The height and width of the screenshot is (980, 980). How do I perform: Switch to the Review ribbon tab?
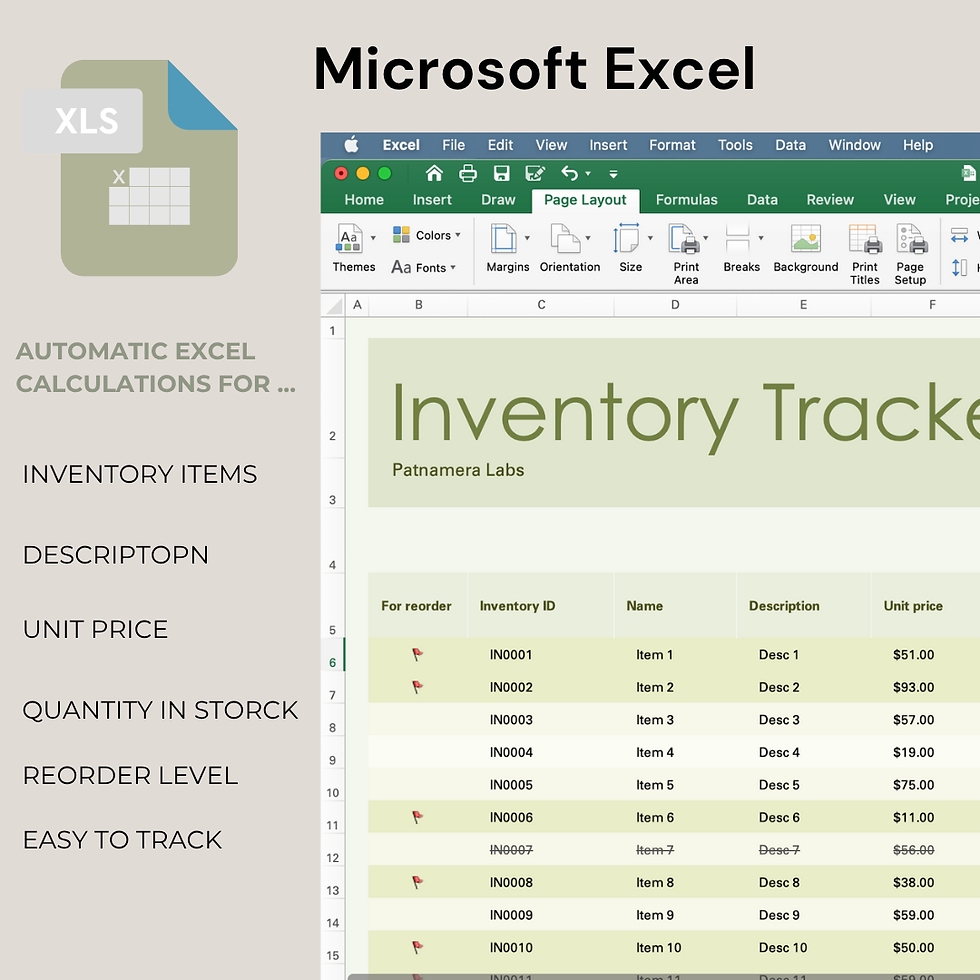[829, 199]
